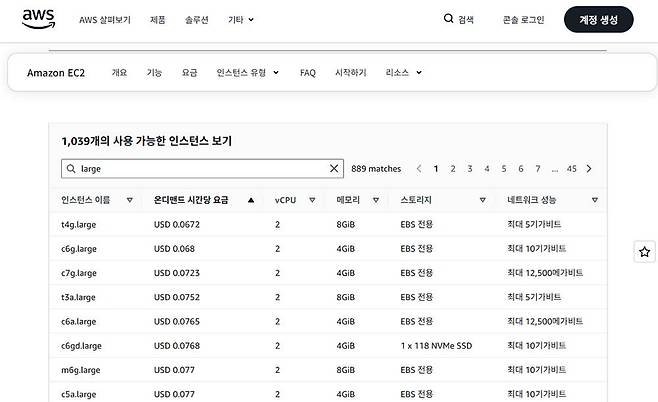Go to next page arrow in pagination

pyautogui.click(x=589, y=169)
